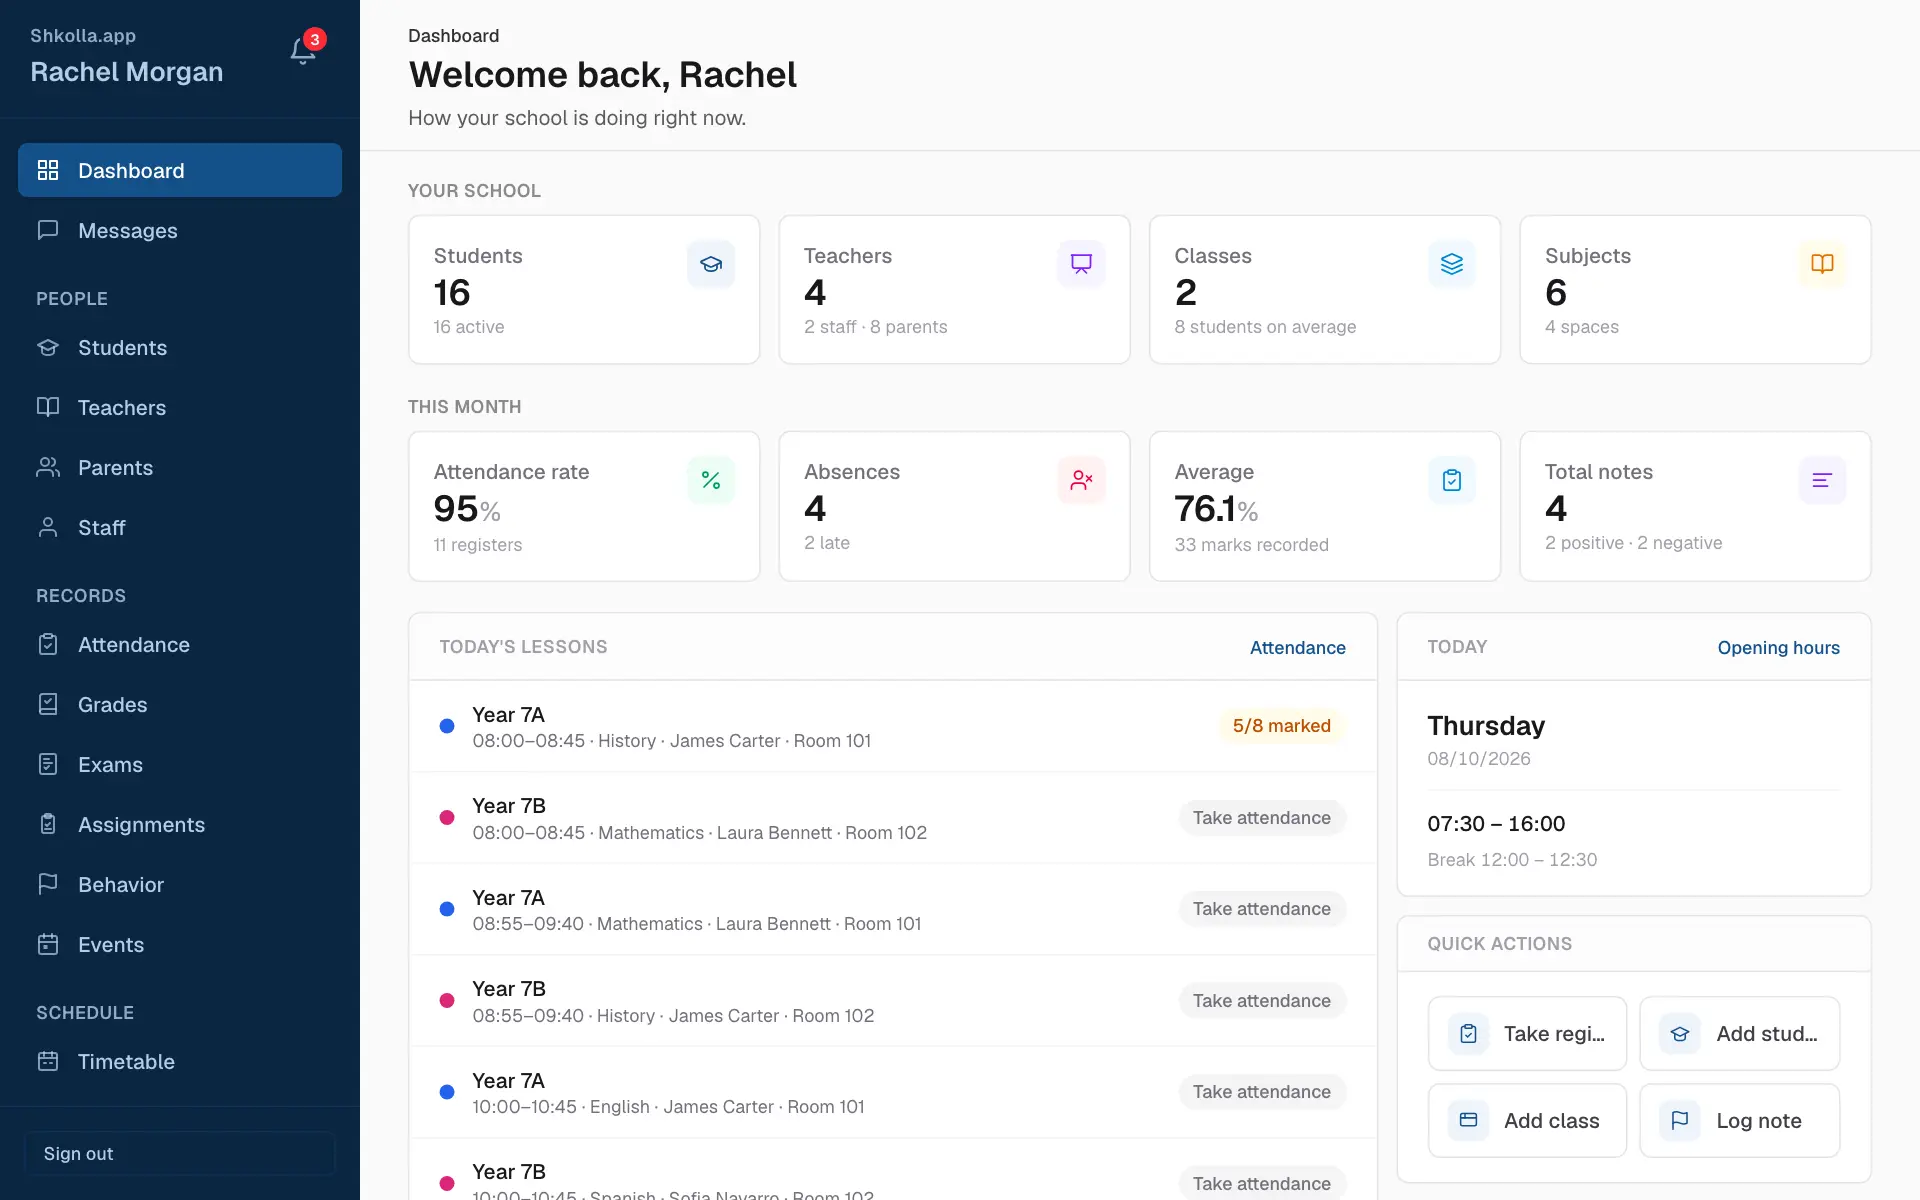Click the Messages speech bubble icon
1920x1200 pixels.
click(x=48, y=230)
